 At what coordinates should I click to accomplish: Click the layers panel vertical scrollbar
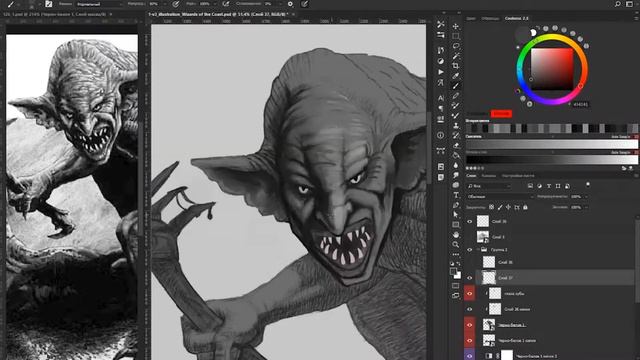pos(638,261)
